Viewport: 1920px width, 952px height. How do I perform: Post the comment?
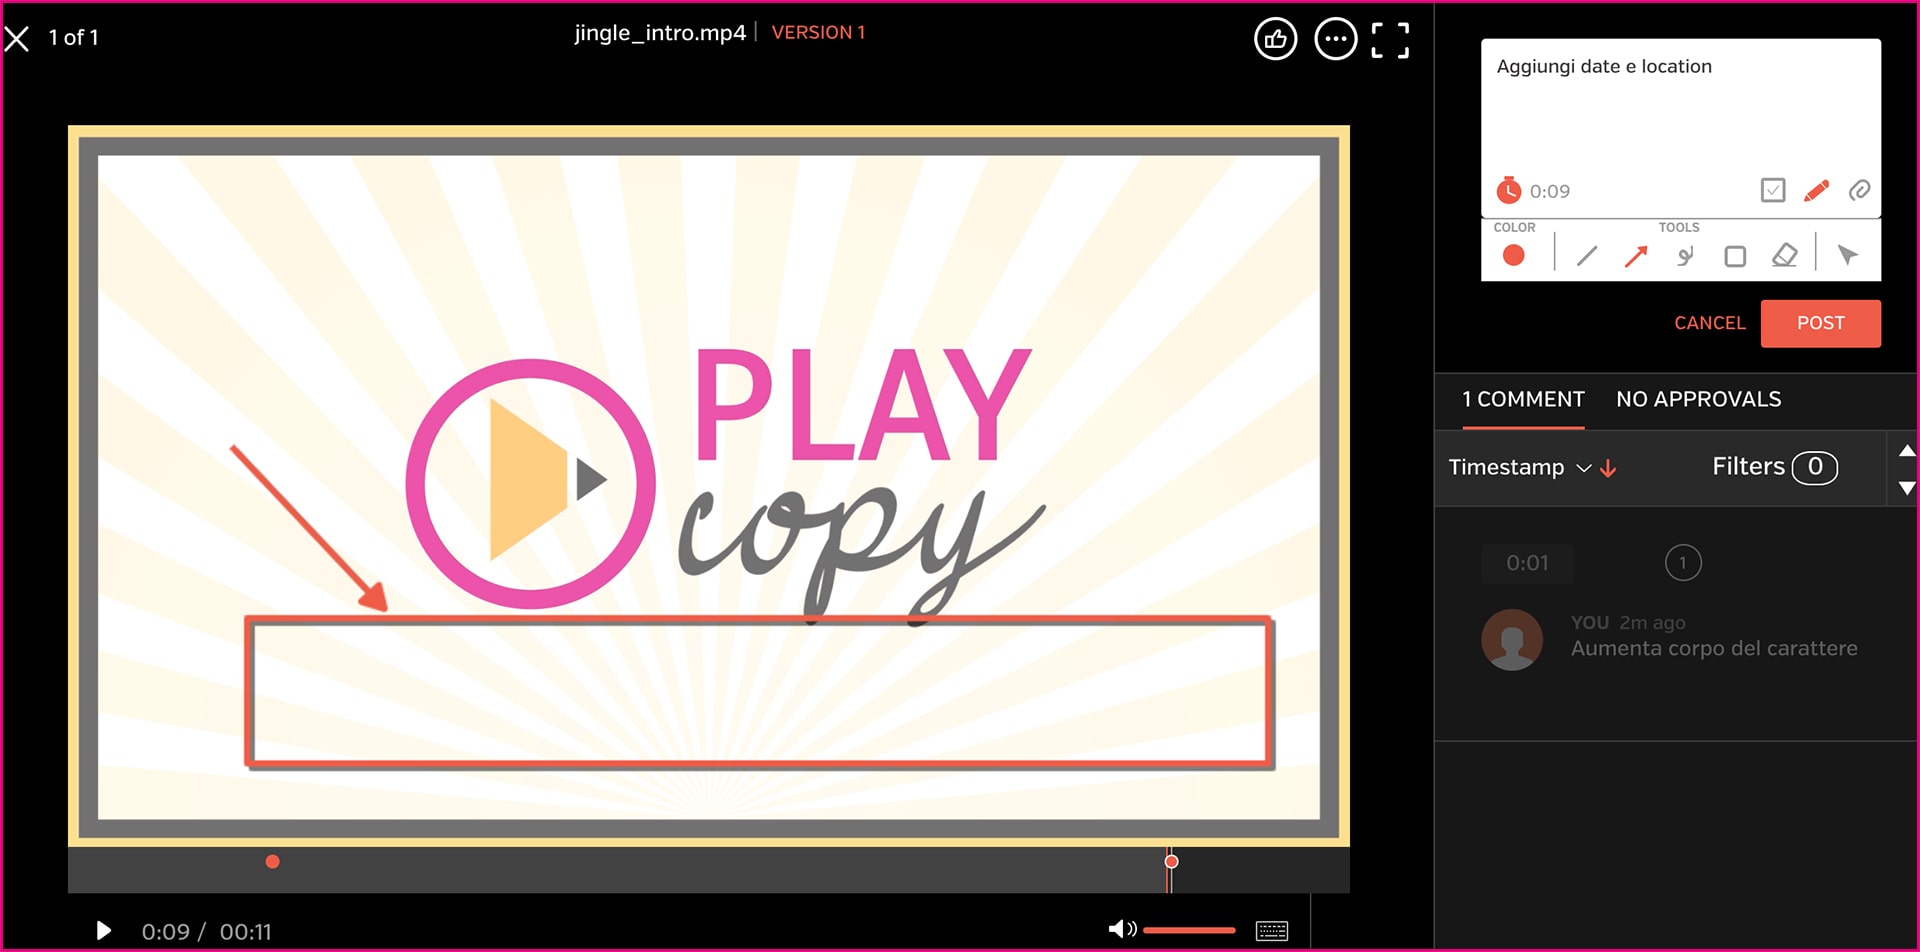coord(1820,323)
